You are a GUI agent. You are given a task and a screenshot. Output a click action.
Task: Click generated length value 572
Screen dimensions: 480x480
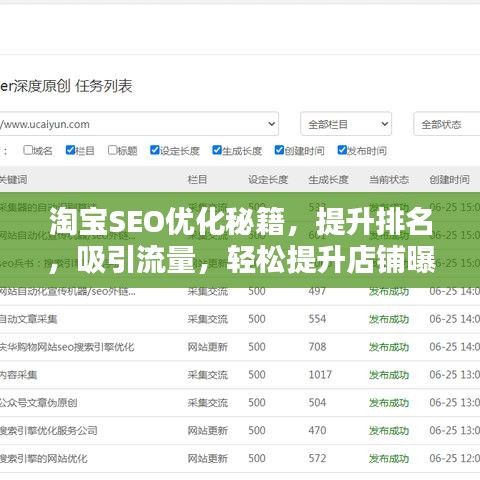[x=317, y=458]
